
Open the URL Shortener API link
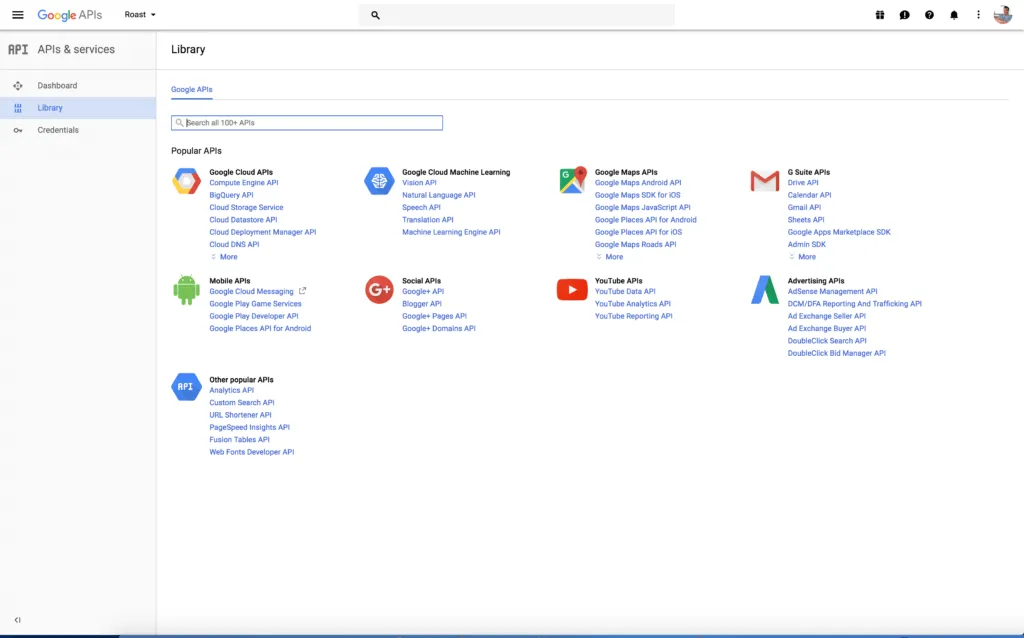240,415
